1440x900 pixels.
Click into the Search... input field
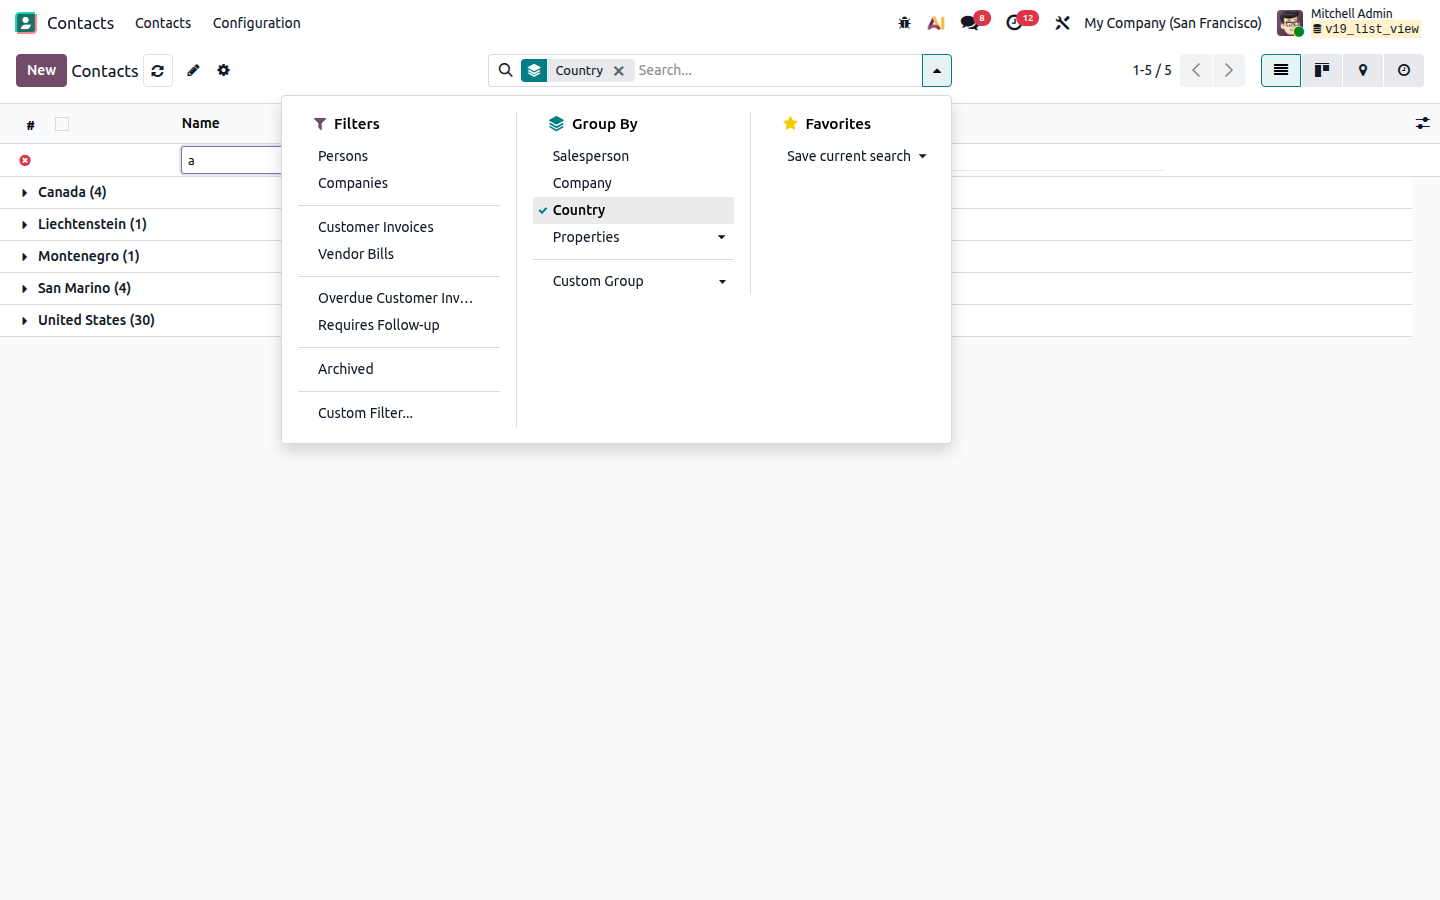777,70
